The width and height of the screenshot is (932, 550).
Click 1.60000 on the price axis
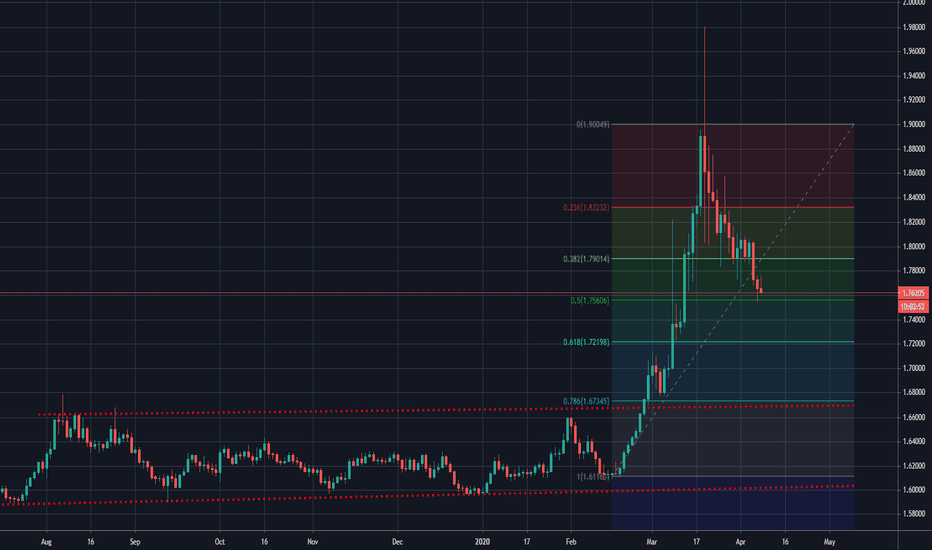click(x=914, y=490)
